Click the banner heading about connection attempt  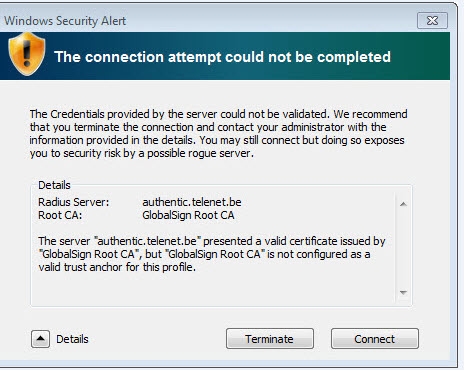click(x=222, y=57)
